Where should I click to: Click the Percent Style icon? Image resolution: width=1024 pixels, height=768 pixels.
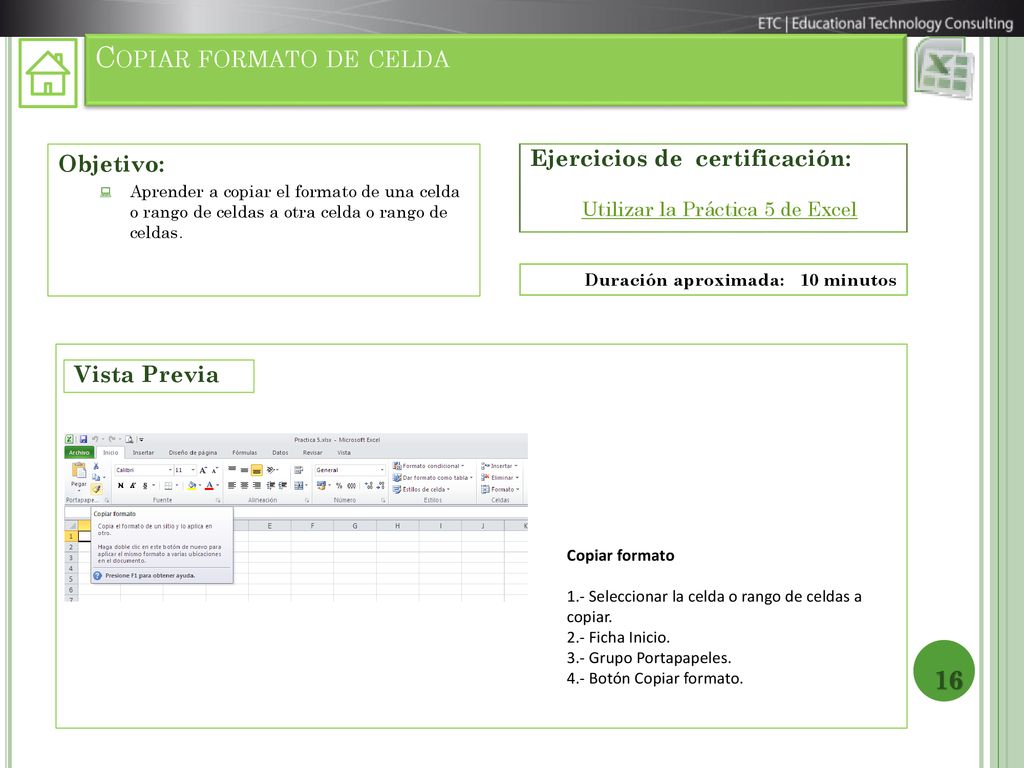tap(339, 485)
